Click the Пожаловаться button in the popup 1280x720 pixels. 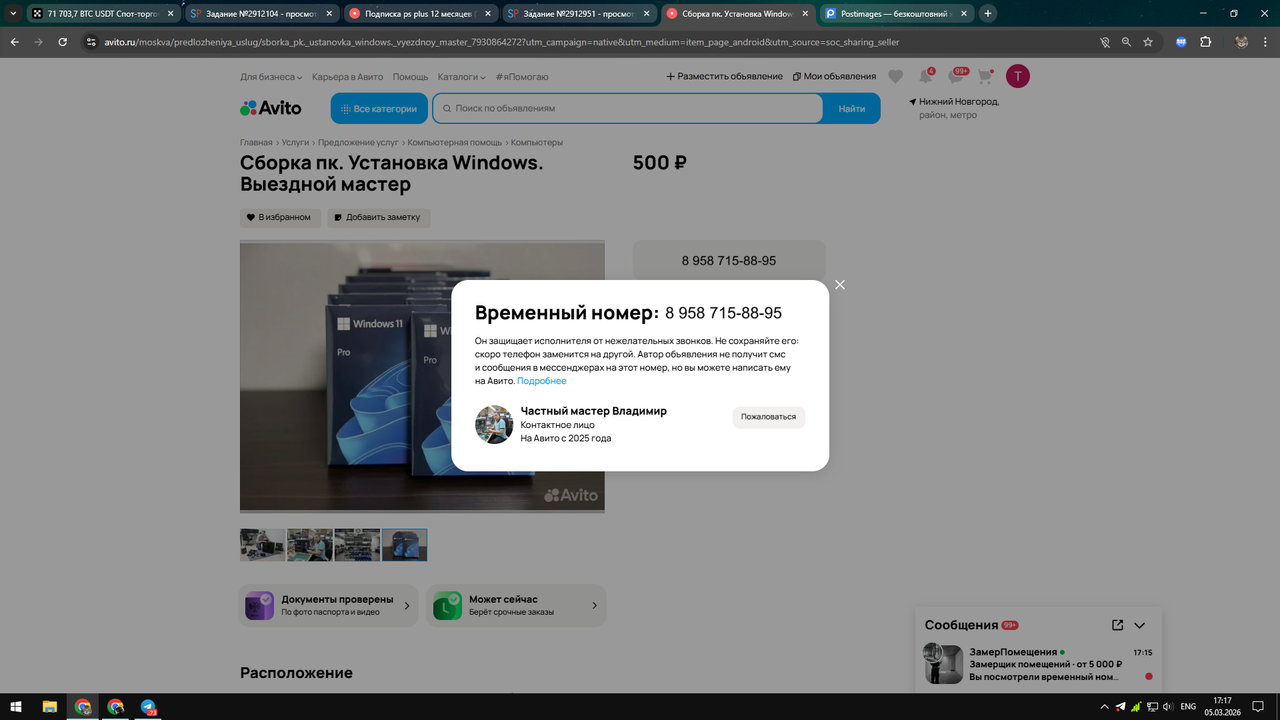pos(769,417)
